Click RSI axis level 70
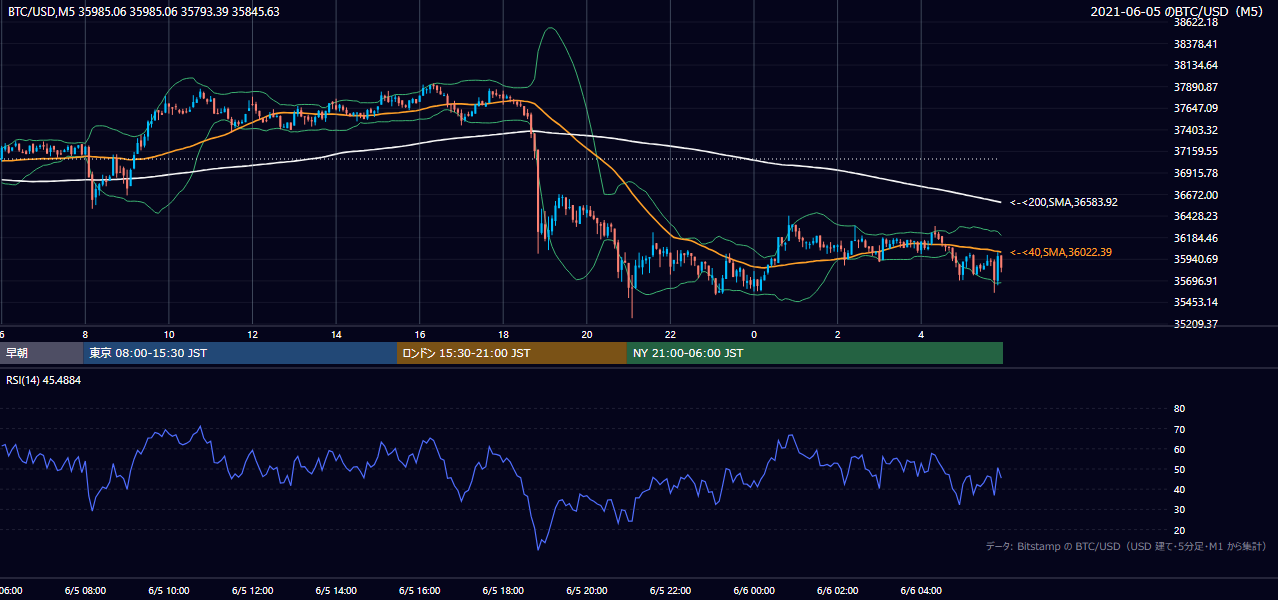 coord(1179,429)
